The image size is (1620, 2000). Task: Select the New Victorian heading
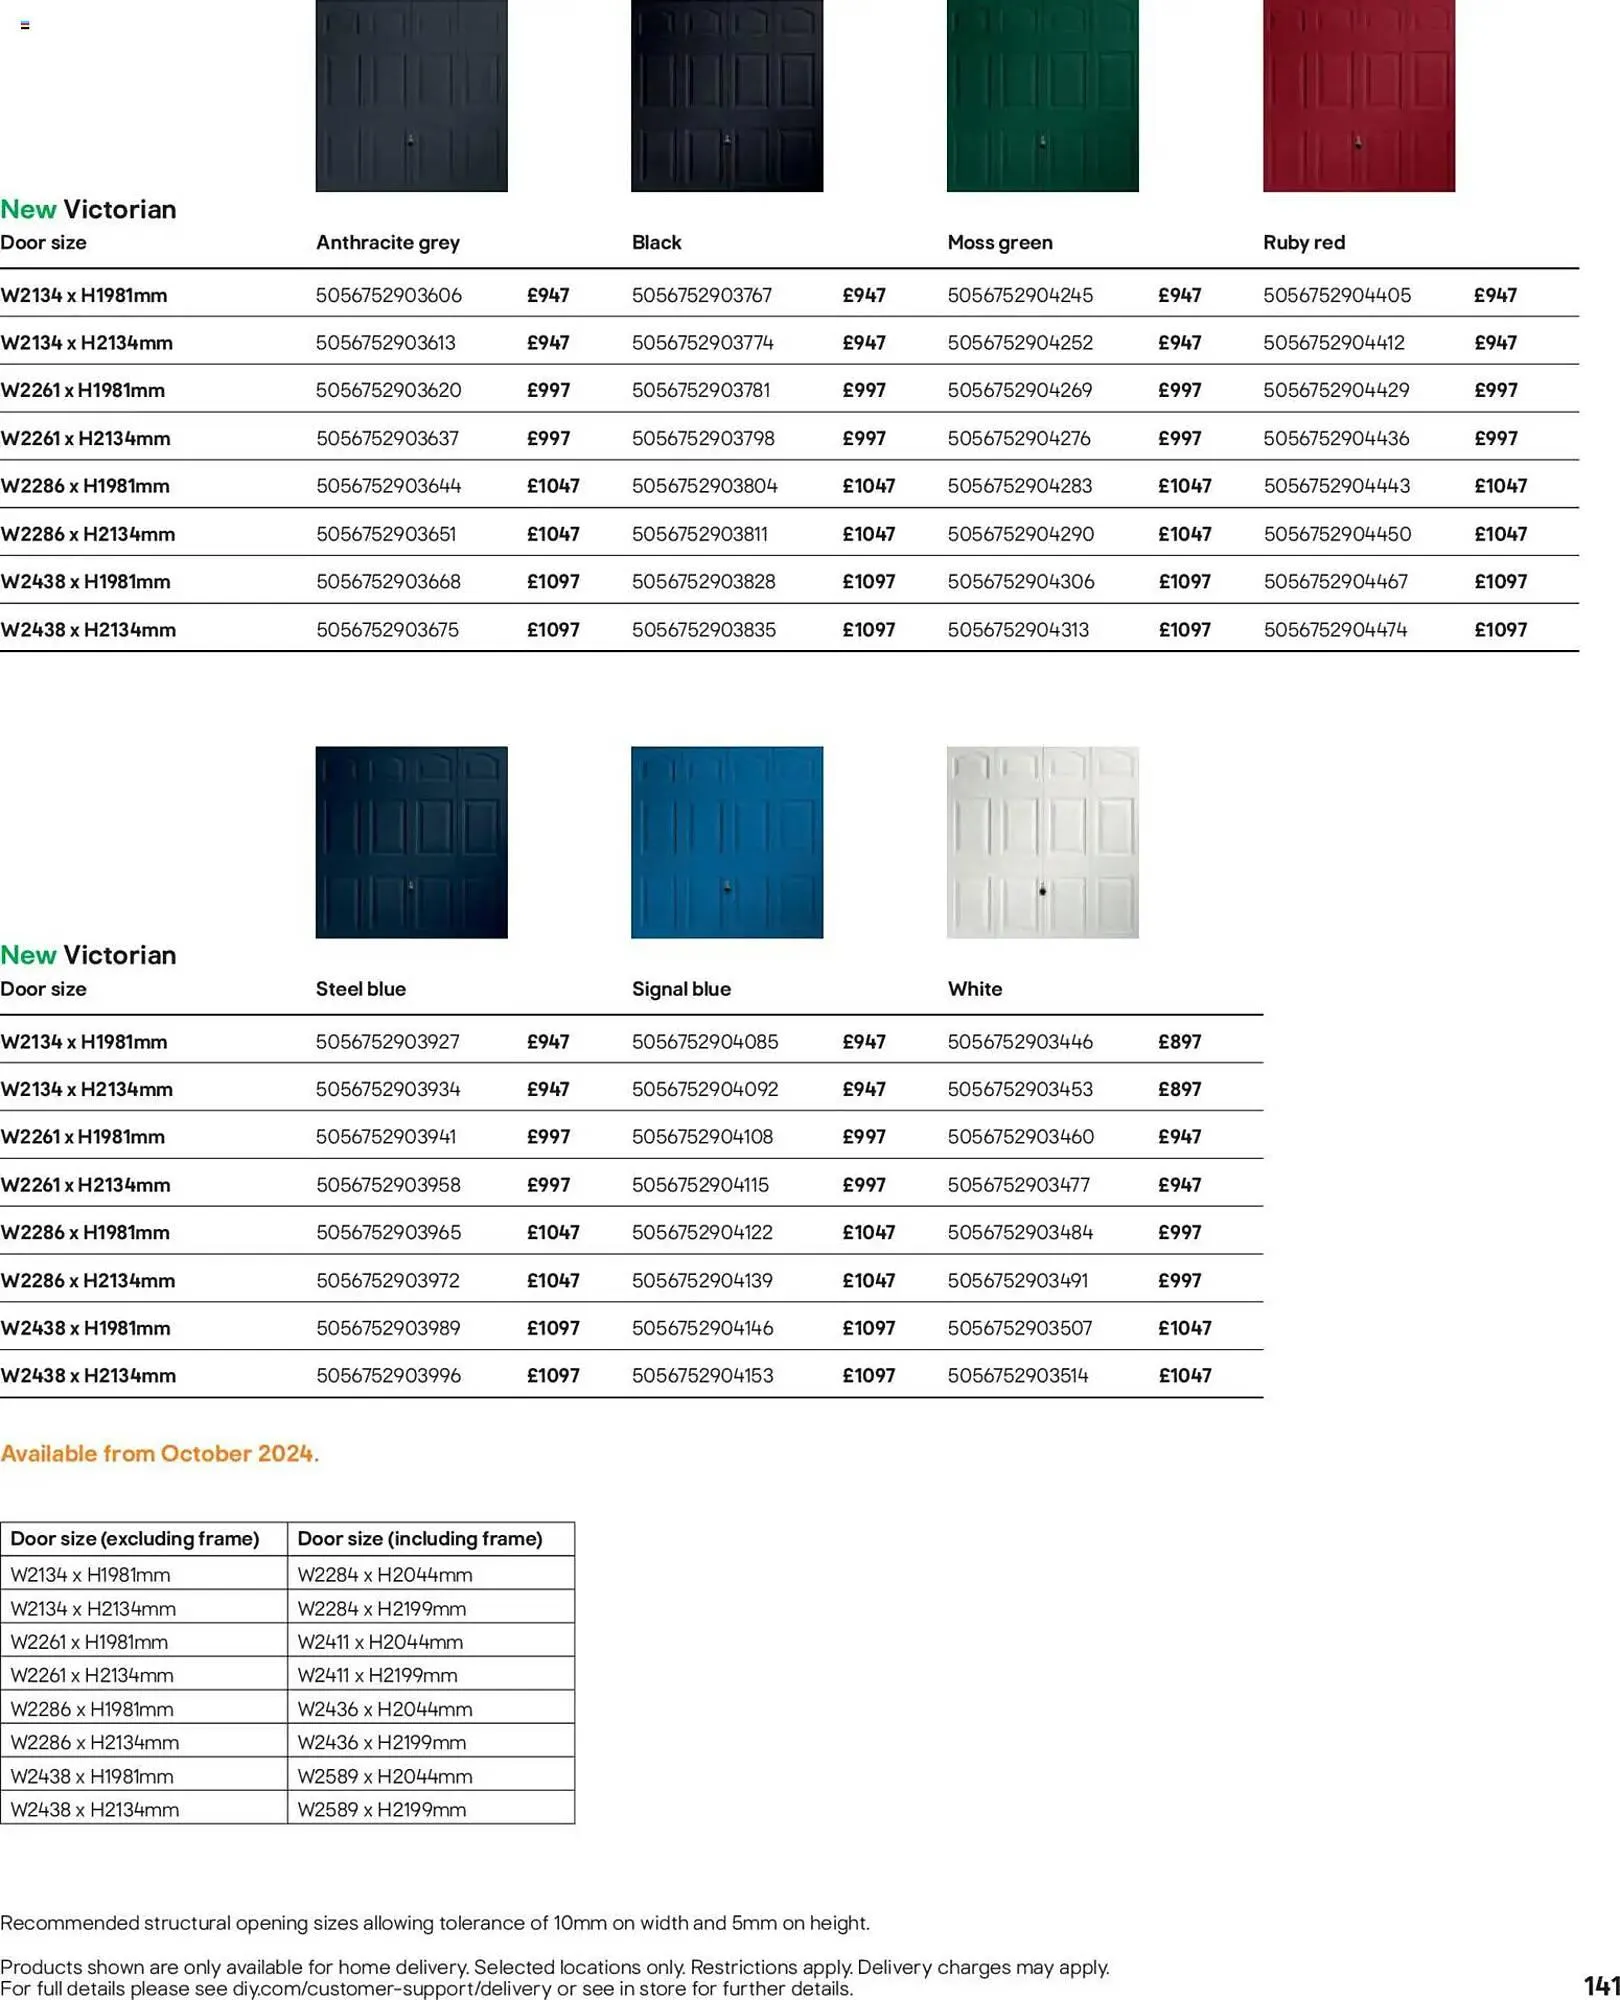coord(90,209)
